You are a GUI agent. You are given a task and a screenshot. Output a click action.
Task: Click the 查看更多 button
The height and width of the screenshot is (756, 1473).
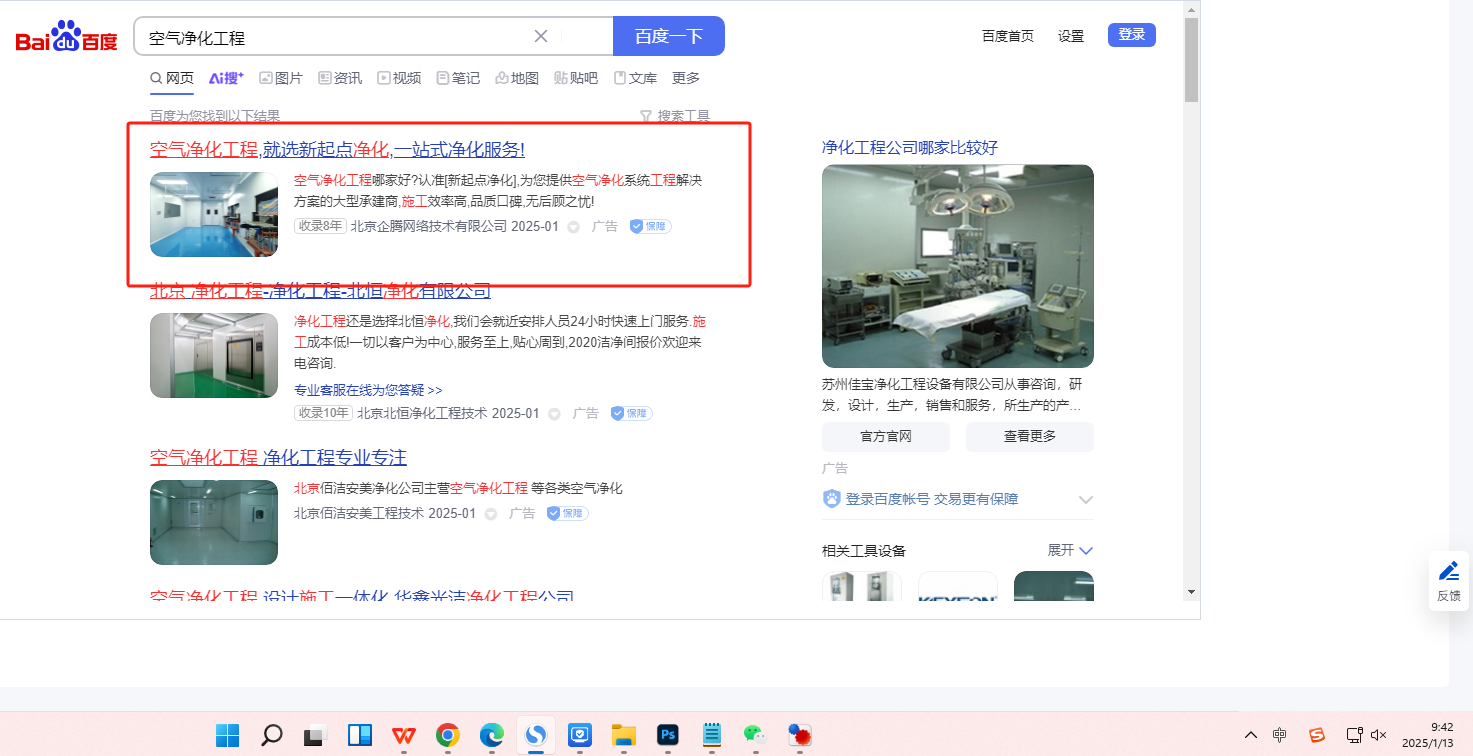(1030, 437)
